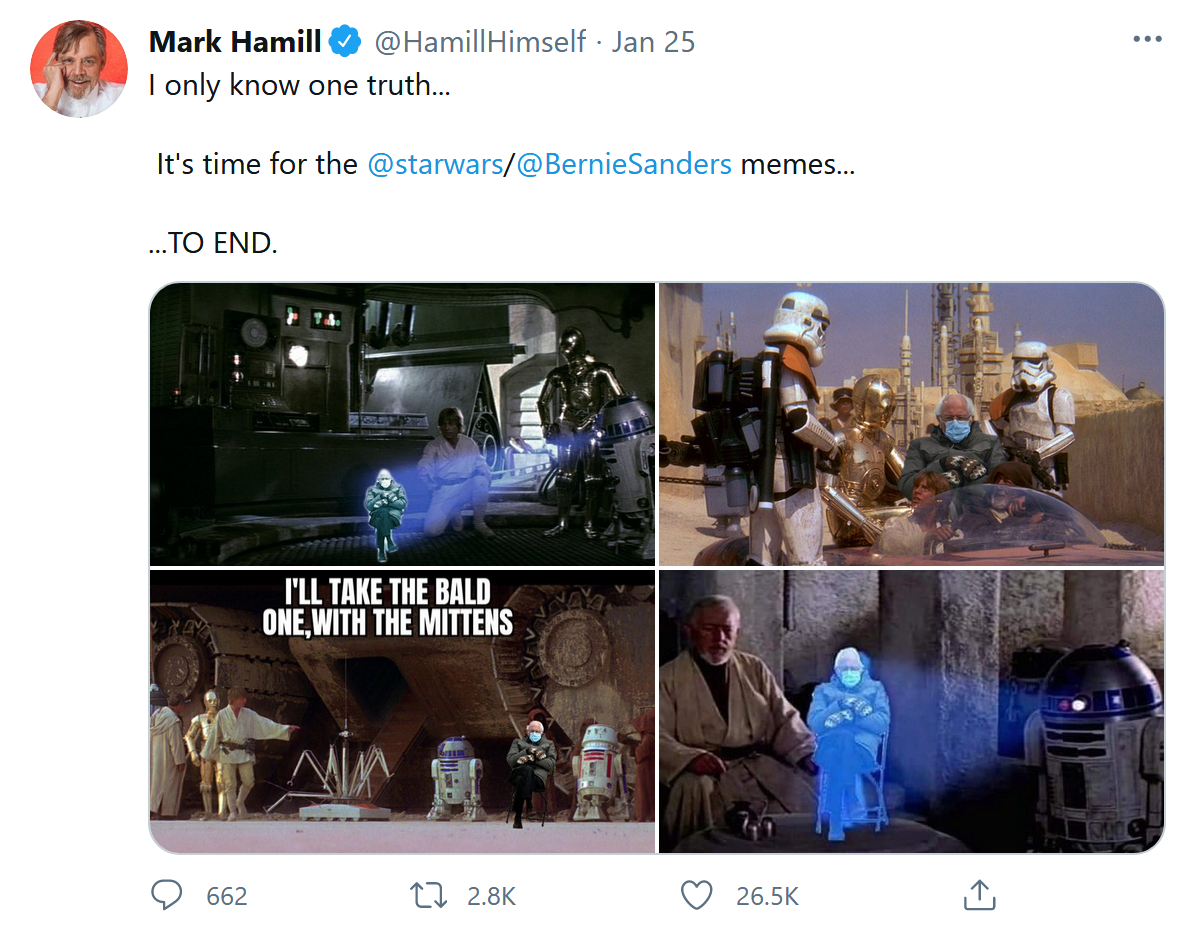View the hologram Bernie with Luke image
The image size is (1196, 934).
[402, 424]
